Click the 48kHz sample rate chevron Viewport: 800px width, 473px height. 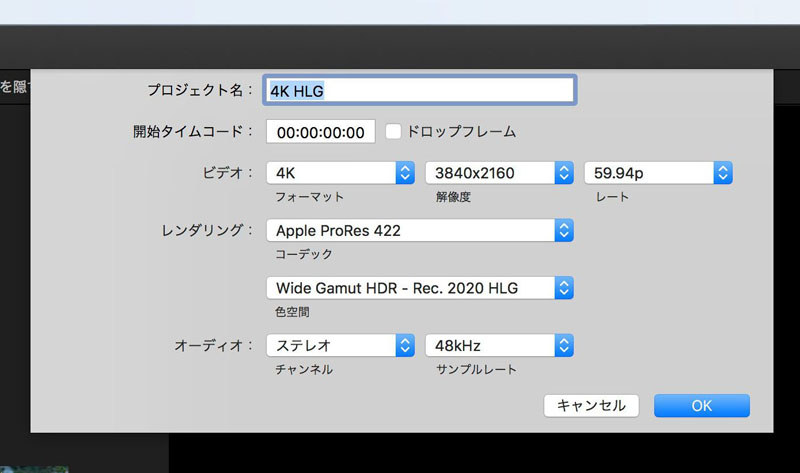pyautogui.click(x=564, y=346)
